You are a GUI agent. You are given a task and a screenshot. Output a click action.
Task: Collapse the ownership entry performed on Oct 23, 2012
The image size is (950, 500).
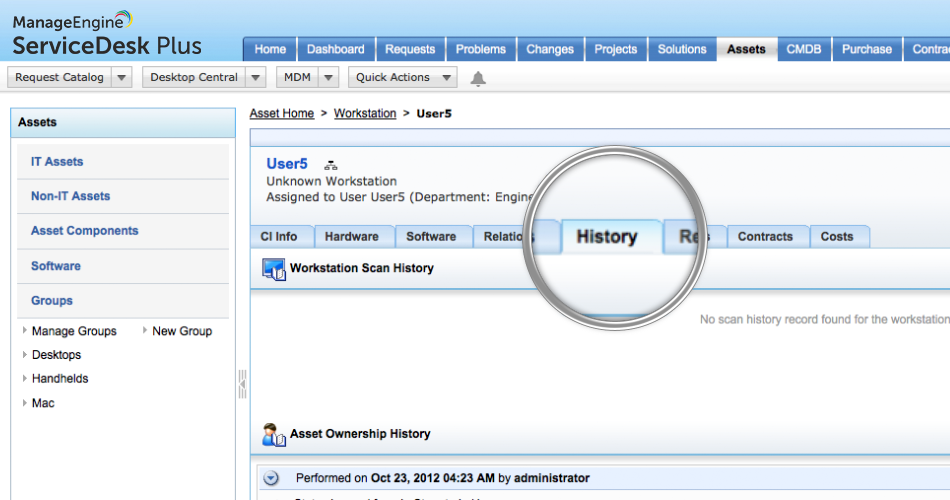coord(271,478)
